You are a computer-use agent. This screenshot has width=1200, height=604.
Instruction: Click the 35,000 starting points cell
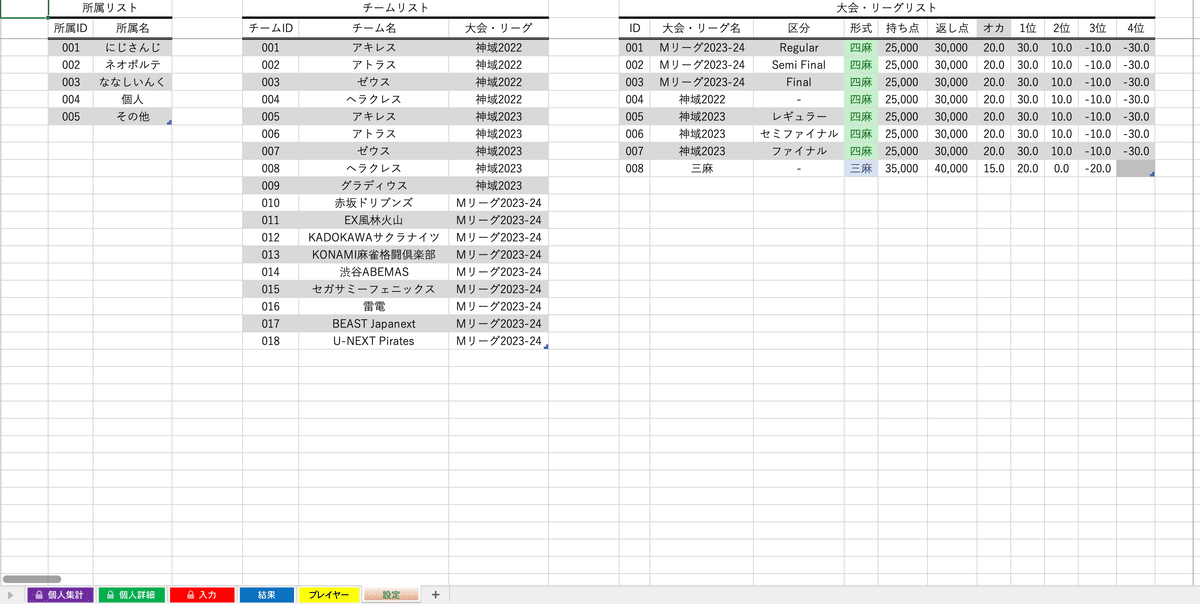coord(902,168)
